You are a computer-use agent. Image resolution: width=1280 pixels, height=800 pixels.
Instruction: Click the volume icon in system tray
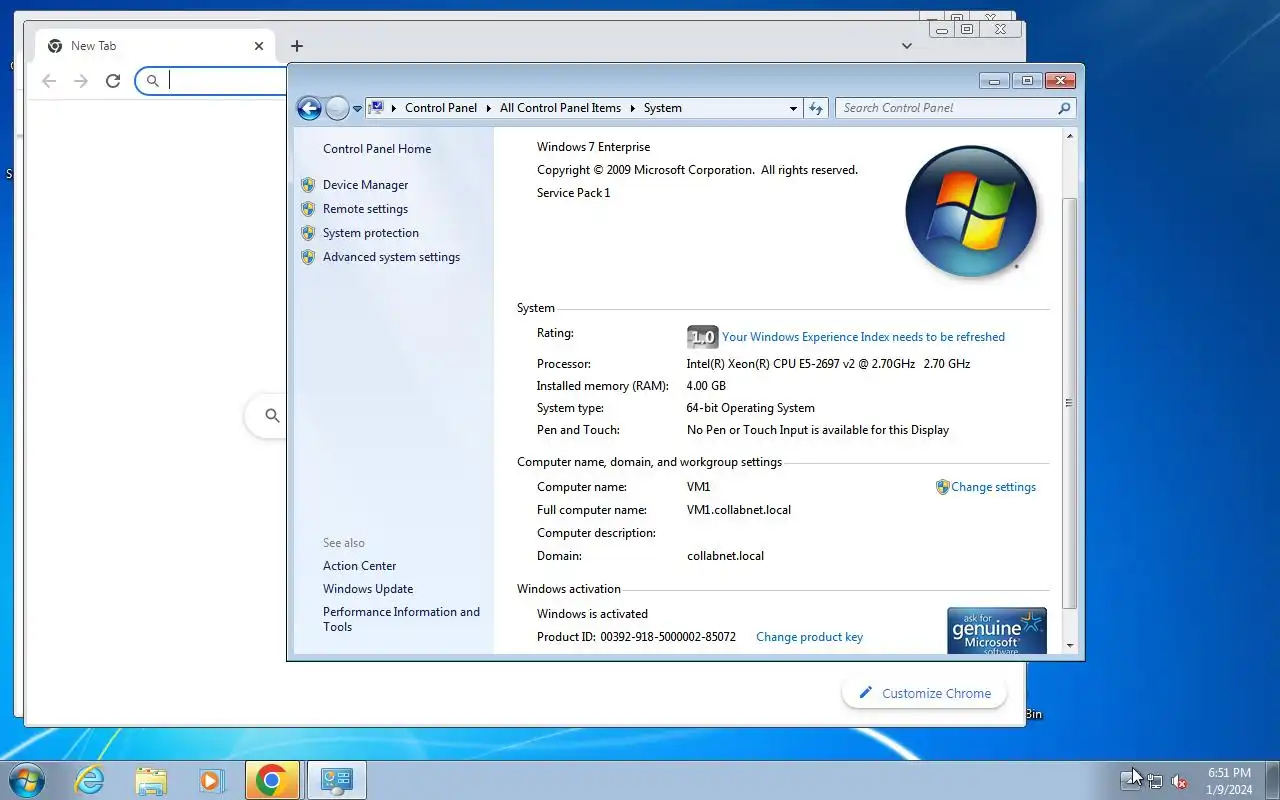point(1179,781)
